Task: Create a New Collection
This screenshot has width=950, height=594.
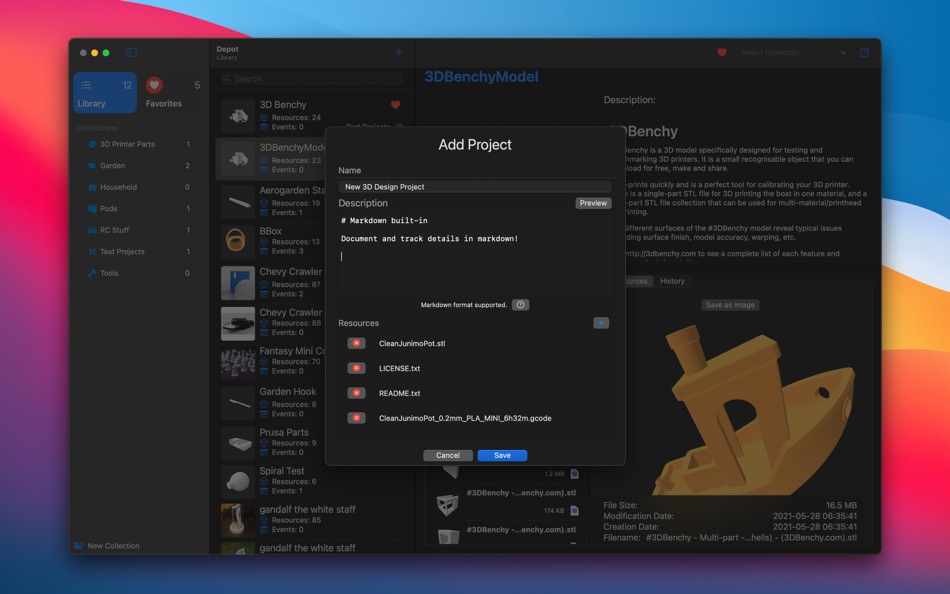Action: (107, 546)
